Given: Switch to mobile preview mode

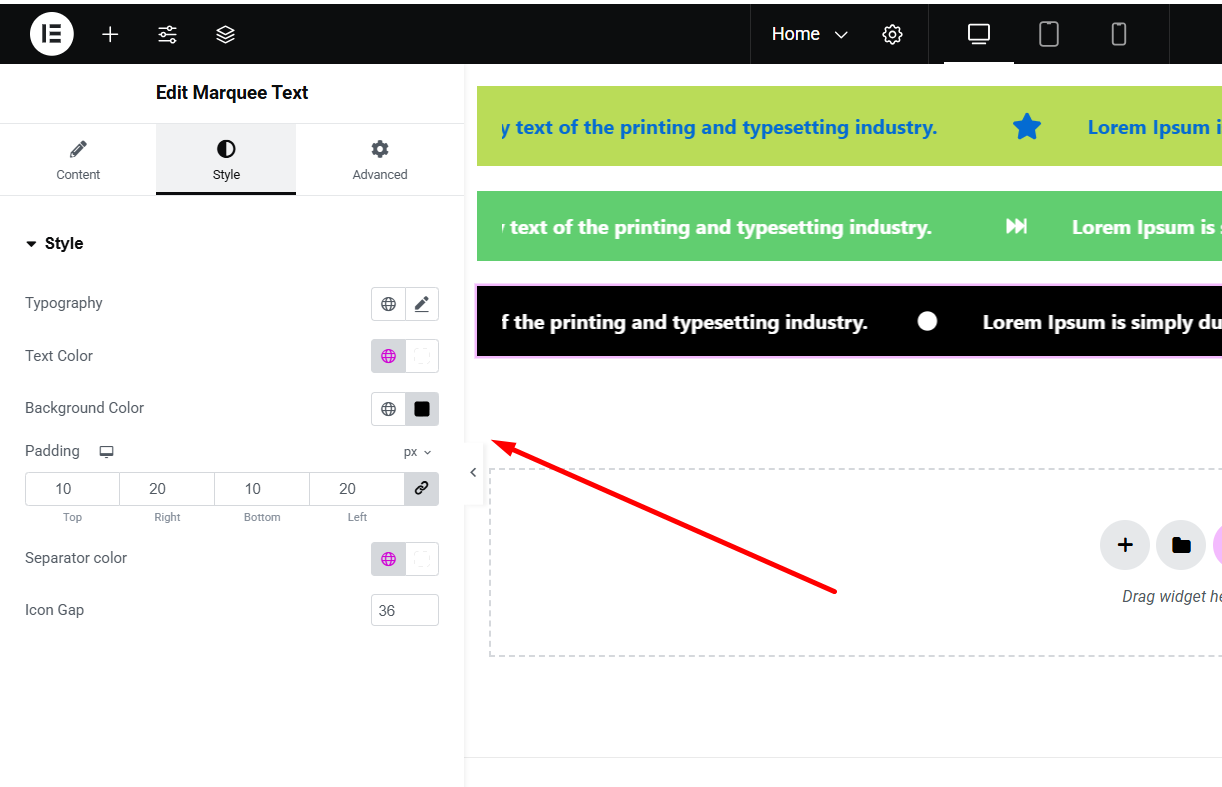Looking at the screenshot, I should [x=1119, y=34].
